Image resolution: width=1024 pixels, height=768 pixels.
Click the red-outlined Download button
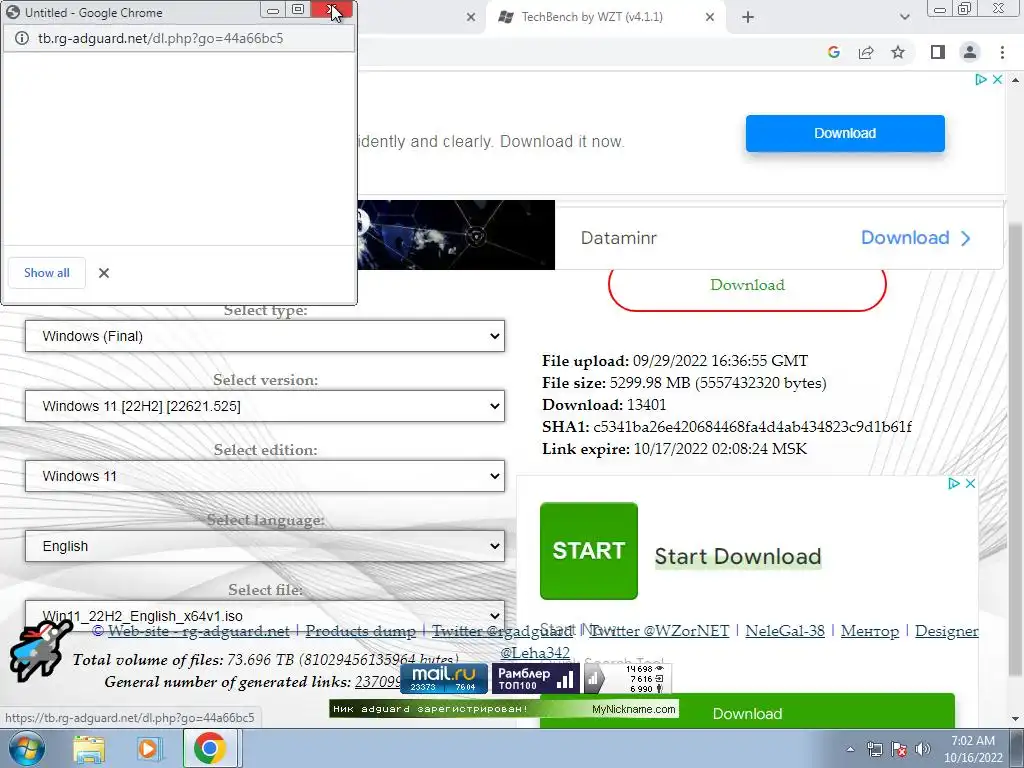click(x=747, y=285)
